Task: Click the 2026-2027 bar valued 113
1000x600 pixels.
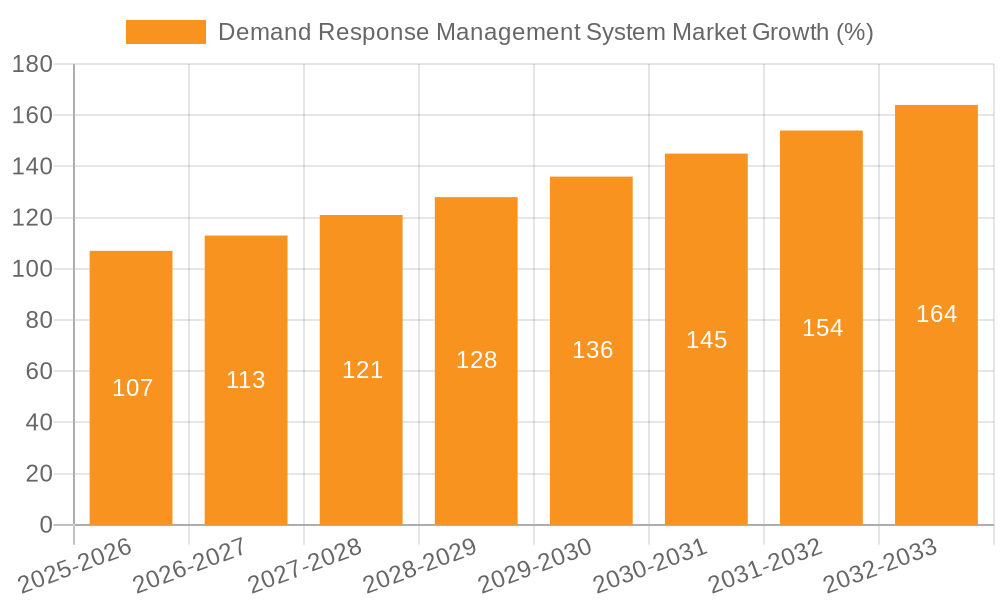Action: (246, 380)
